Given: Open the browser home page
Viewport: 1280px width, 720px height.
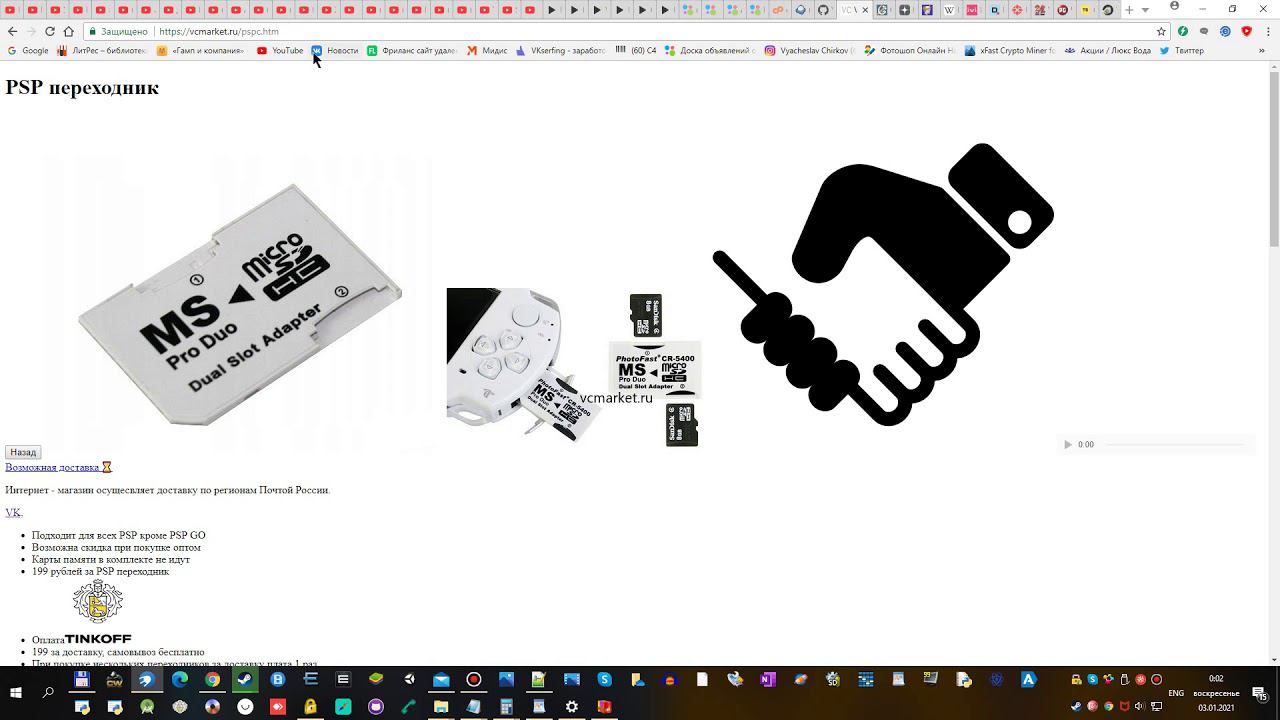Looking at the screenshot, I should (x=68, y=31).
